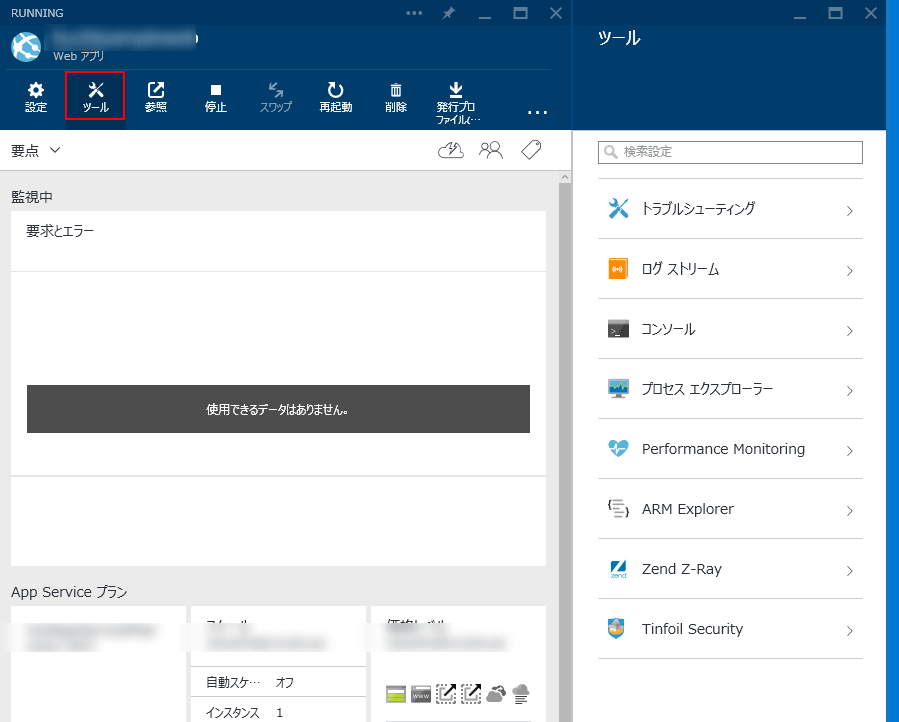Click the 参照 browse icon

tap(155, 96)
